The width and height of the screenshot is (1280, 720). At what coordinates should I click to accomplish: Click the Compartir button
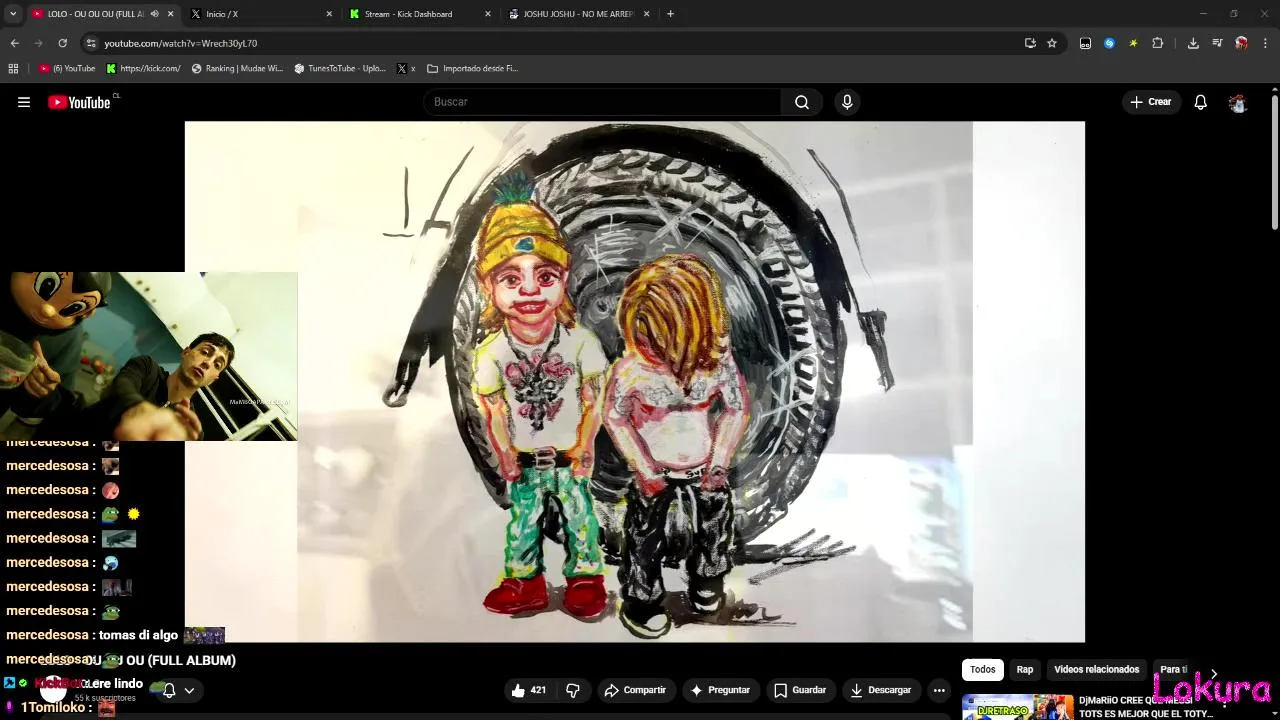click(635, 690)
